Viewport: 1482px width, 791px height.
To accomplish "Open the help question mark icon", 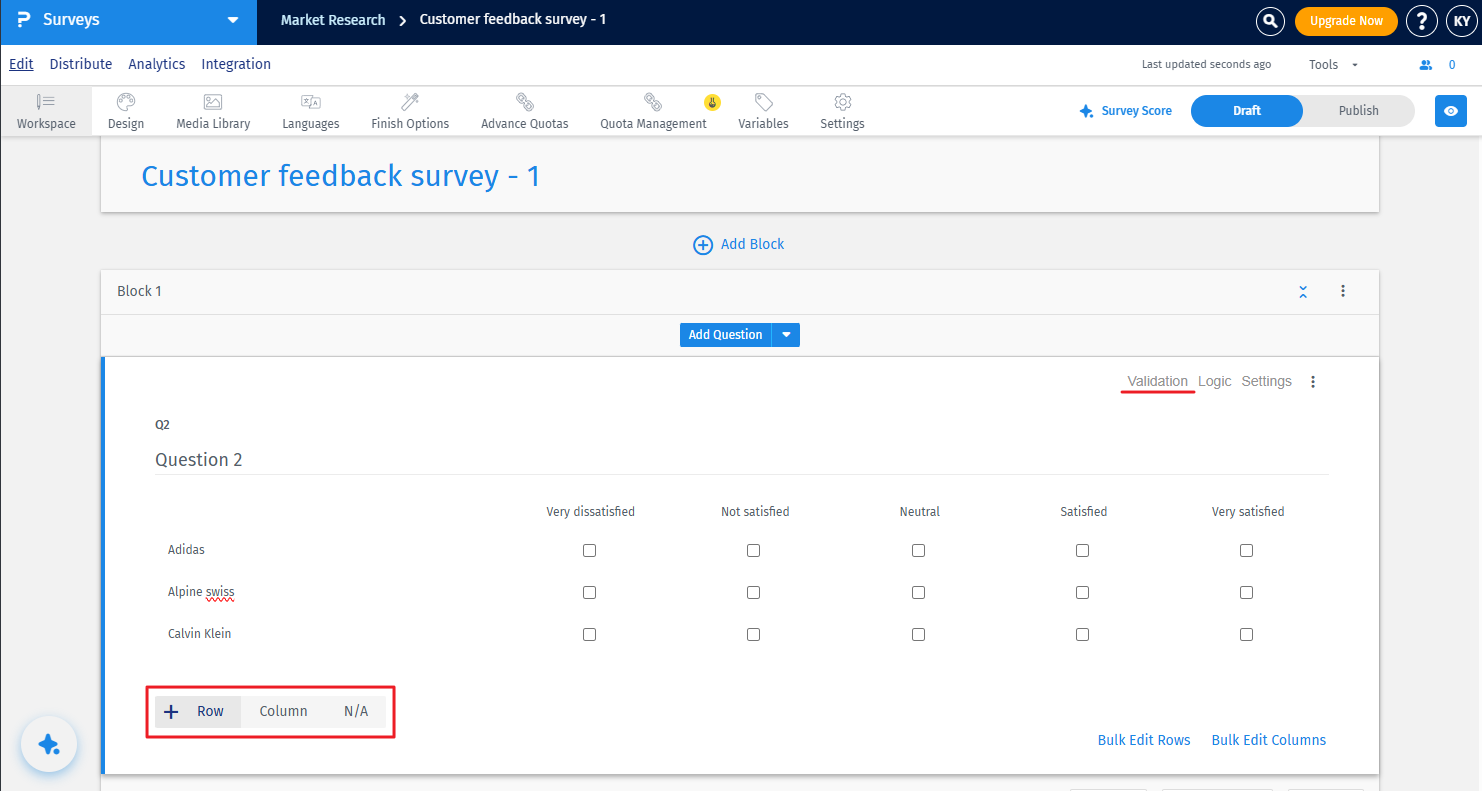I will [x=1421, y=20].
